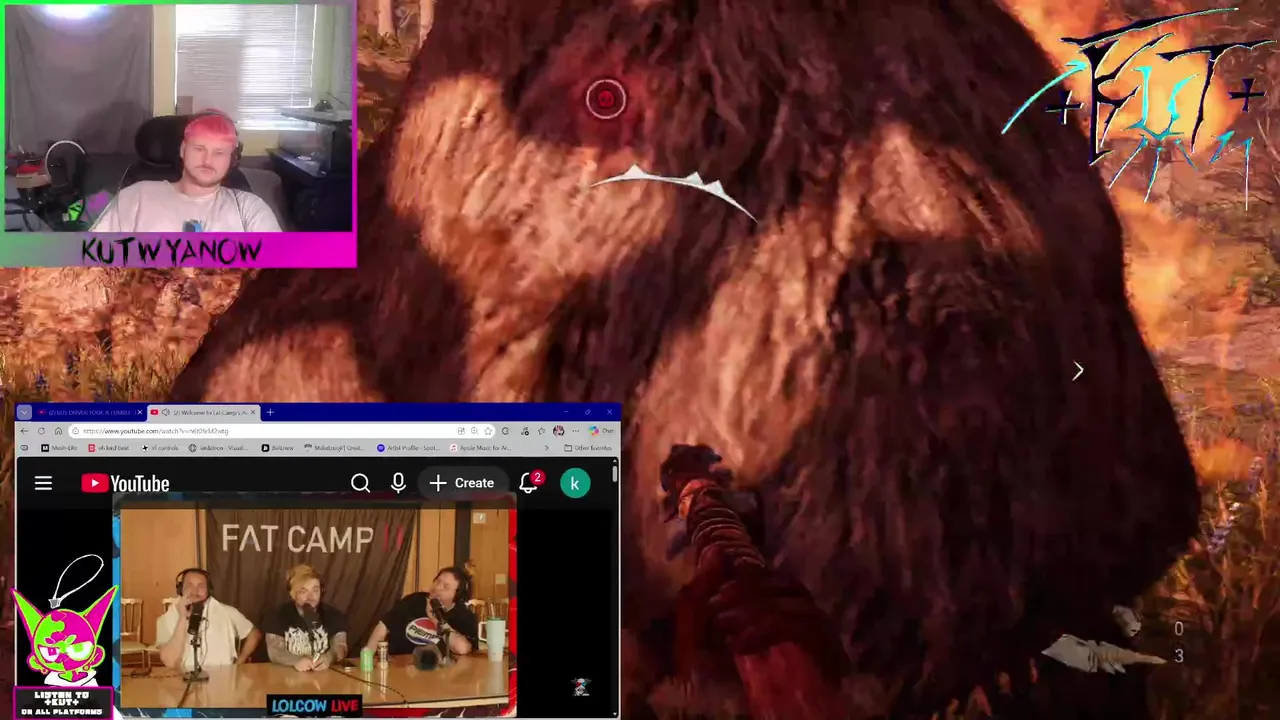Open the Bolt.new bookmark
The image size is (1280, 720).
coord(278,448)
